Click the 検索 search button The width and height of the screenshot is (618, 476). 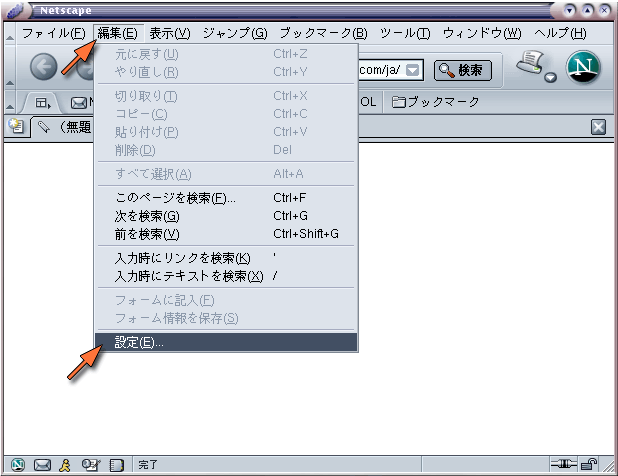pyautogui.click(x=463, y=71)
